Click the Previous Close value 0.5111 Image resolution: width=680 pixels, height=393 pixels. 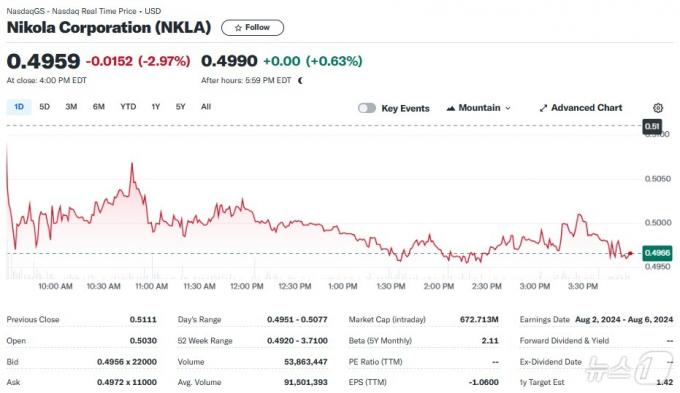[143, 320]
